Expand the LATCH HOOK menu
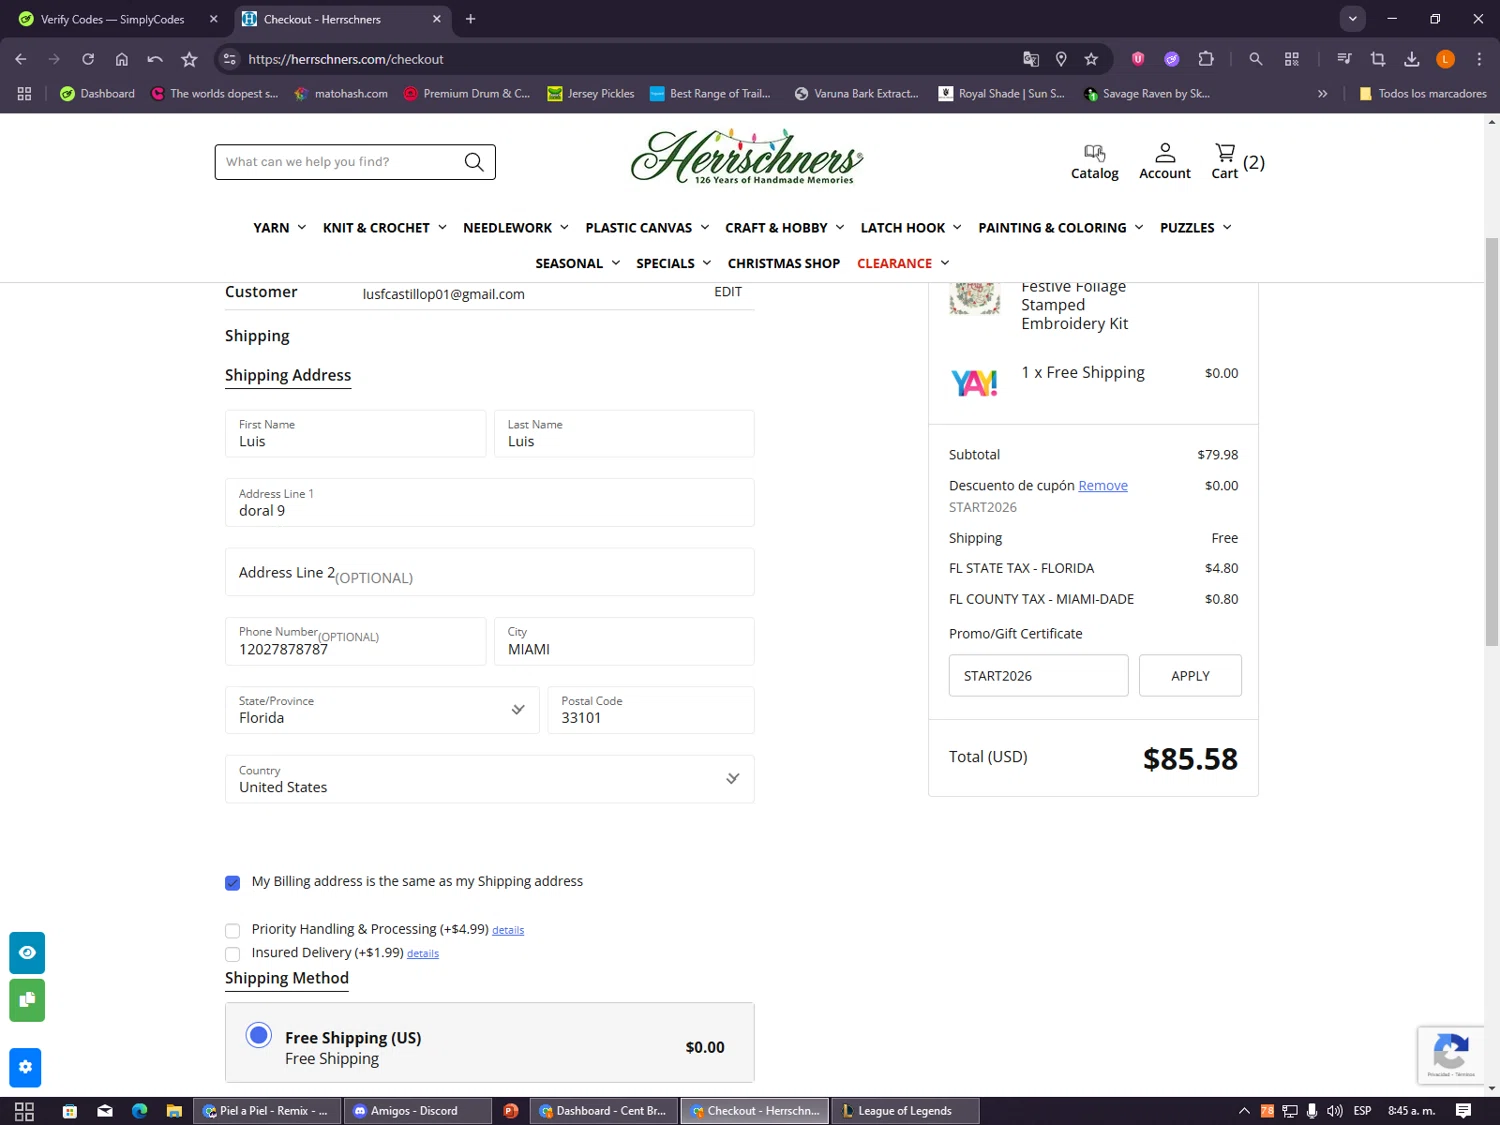1500x1125 pixels. coord(911,228)
